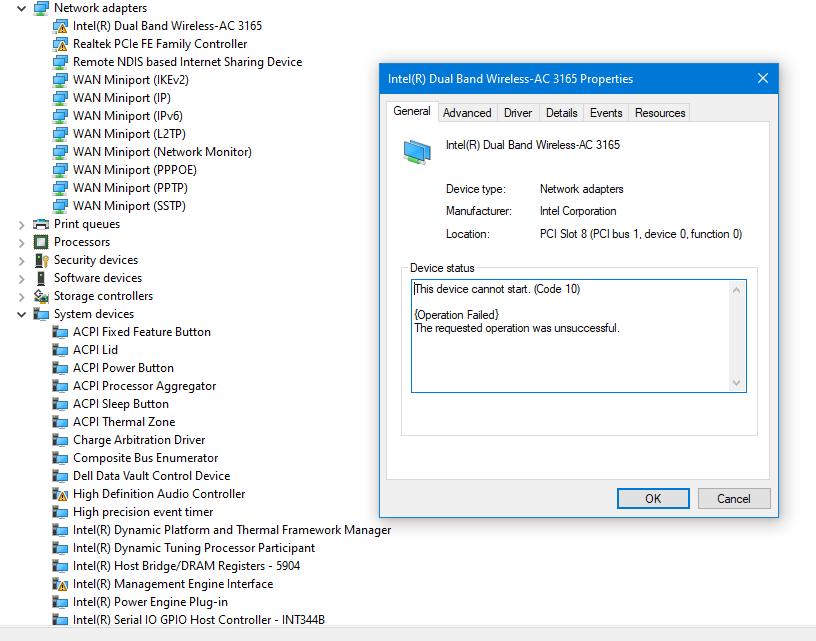Click the Dell Data Vault Control Device icon
This screenshot has height=641, width=816.
(x=60, y=476)
